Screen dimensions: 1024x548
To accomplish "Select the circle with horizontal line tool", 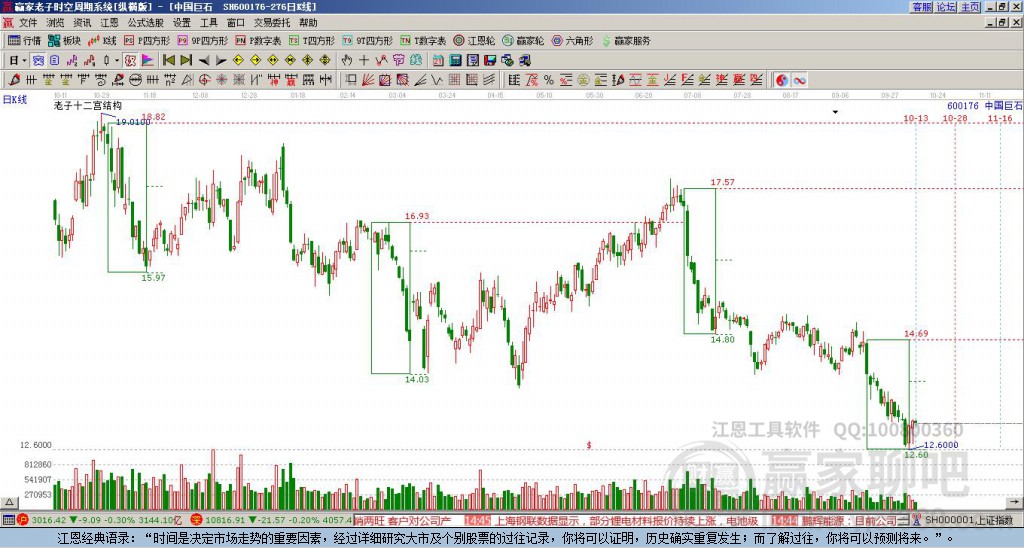I will (x=135, y=80).
